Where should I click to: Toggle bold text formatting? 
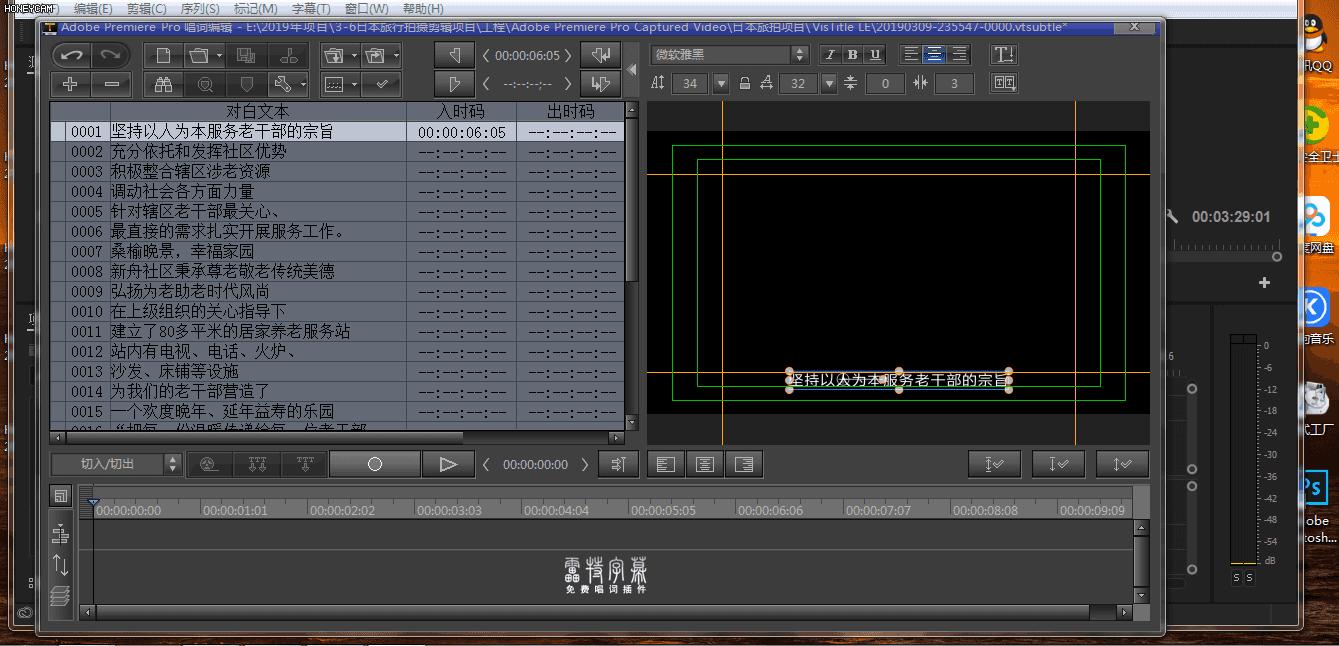coord(852,55)
